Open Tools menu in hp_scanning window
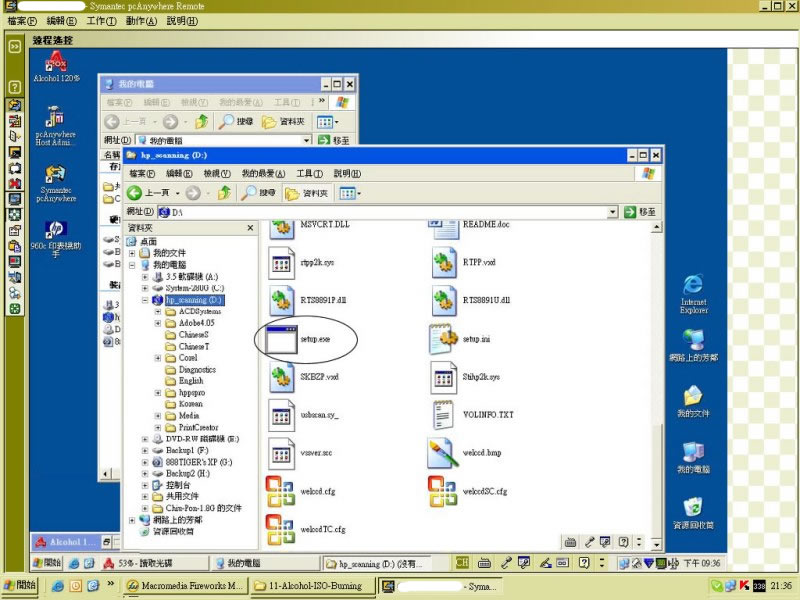 tap(310, 173)
